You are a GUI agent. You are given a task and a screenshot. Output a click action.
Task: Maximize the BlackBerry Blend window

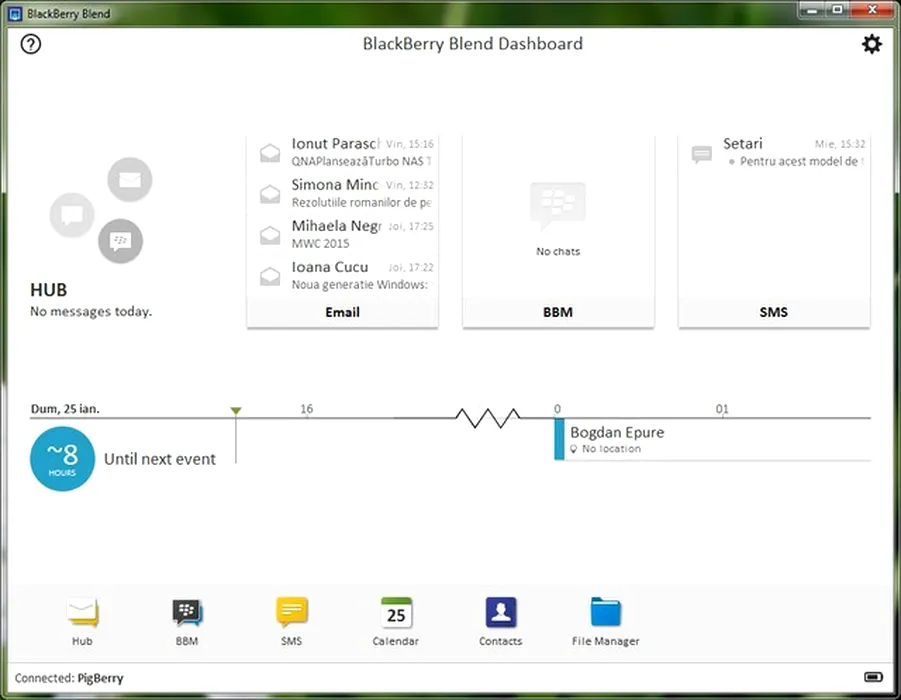point(837,10)
